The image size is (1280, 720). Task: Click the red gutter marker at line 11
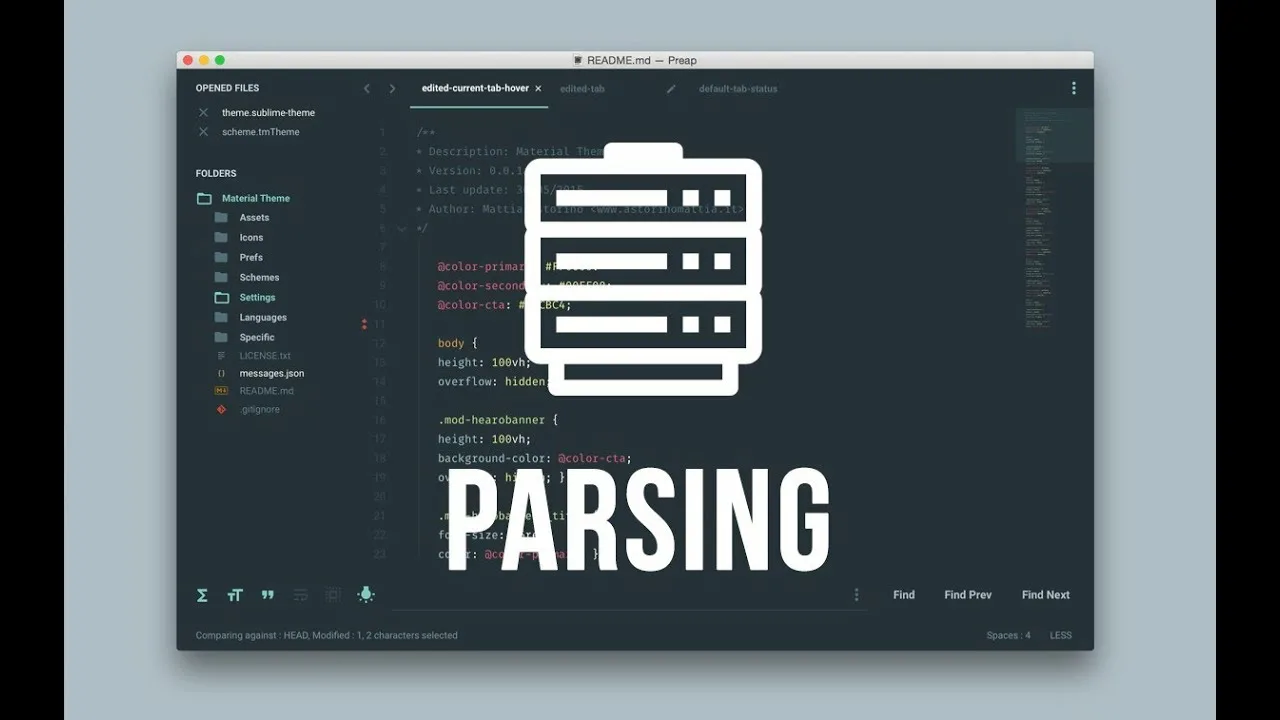[x=364, y=324]
